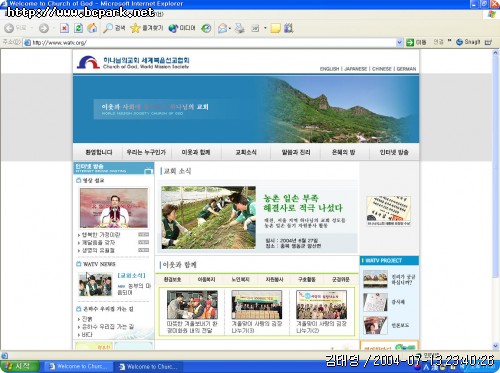Select the 환경보호 tab
Image resolution: width=500 pixels, height=373 pixels.
[x=172, y=279]
